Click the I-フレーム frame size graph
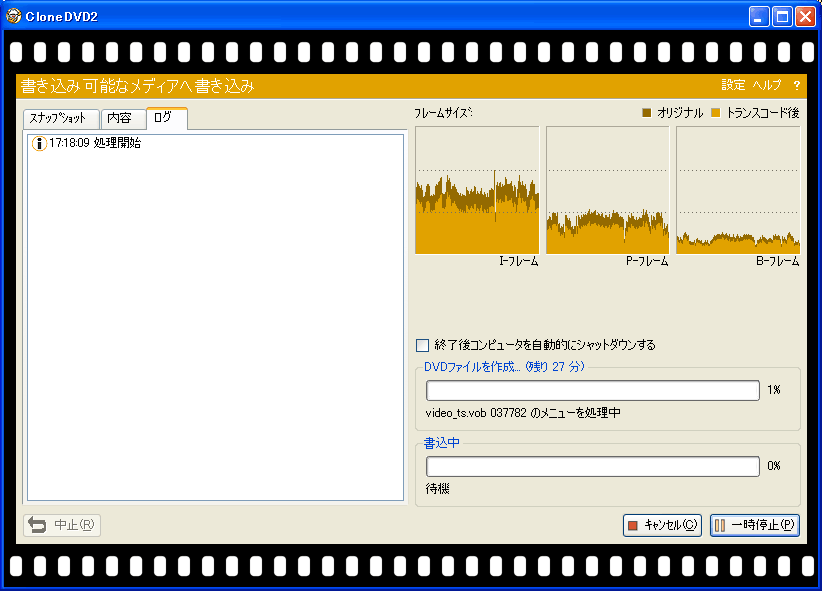This screenshot has height=591, width=822. tap(477, 190)
